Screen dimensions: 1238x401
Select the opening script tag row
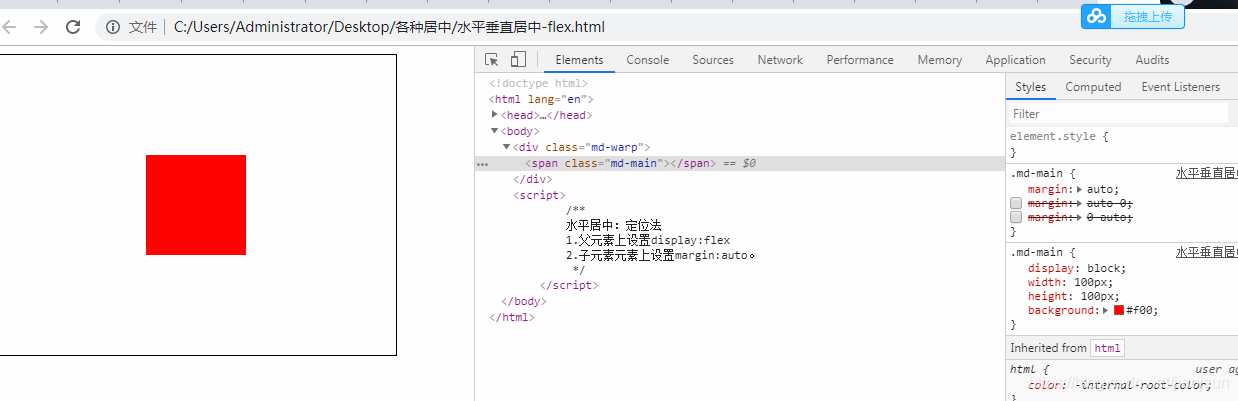click(x=539, y=195)
